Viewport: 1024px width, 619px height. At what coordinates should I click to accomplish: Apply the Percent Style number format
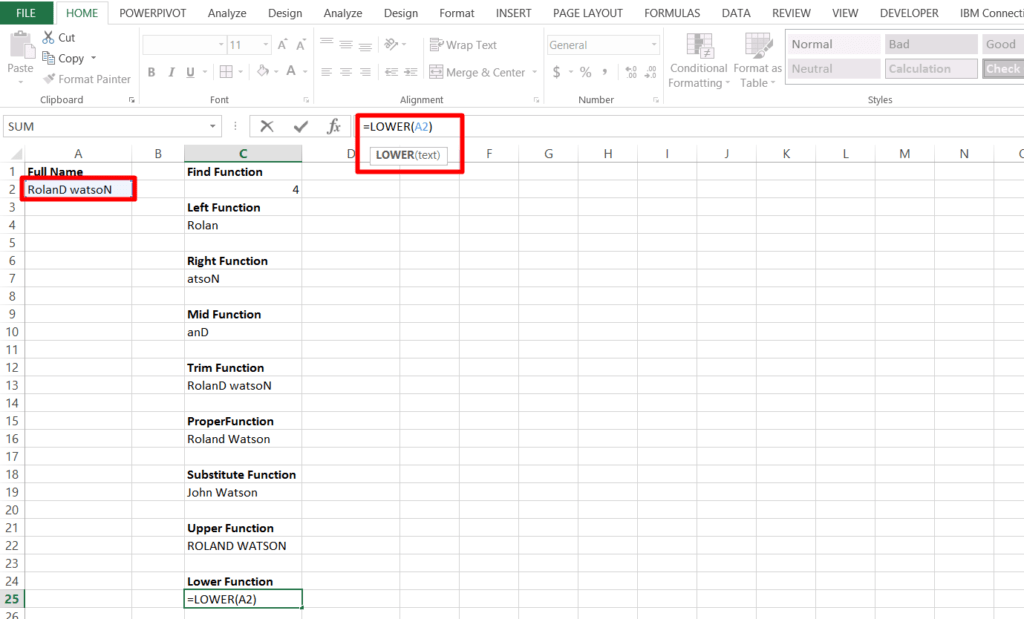(x=586, y=72)
